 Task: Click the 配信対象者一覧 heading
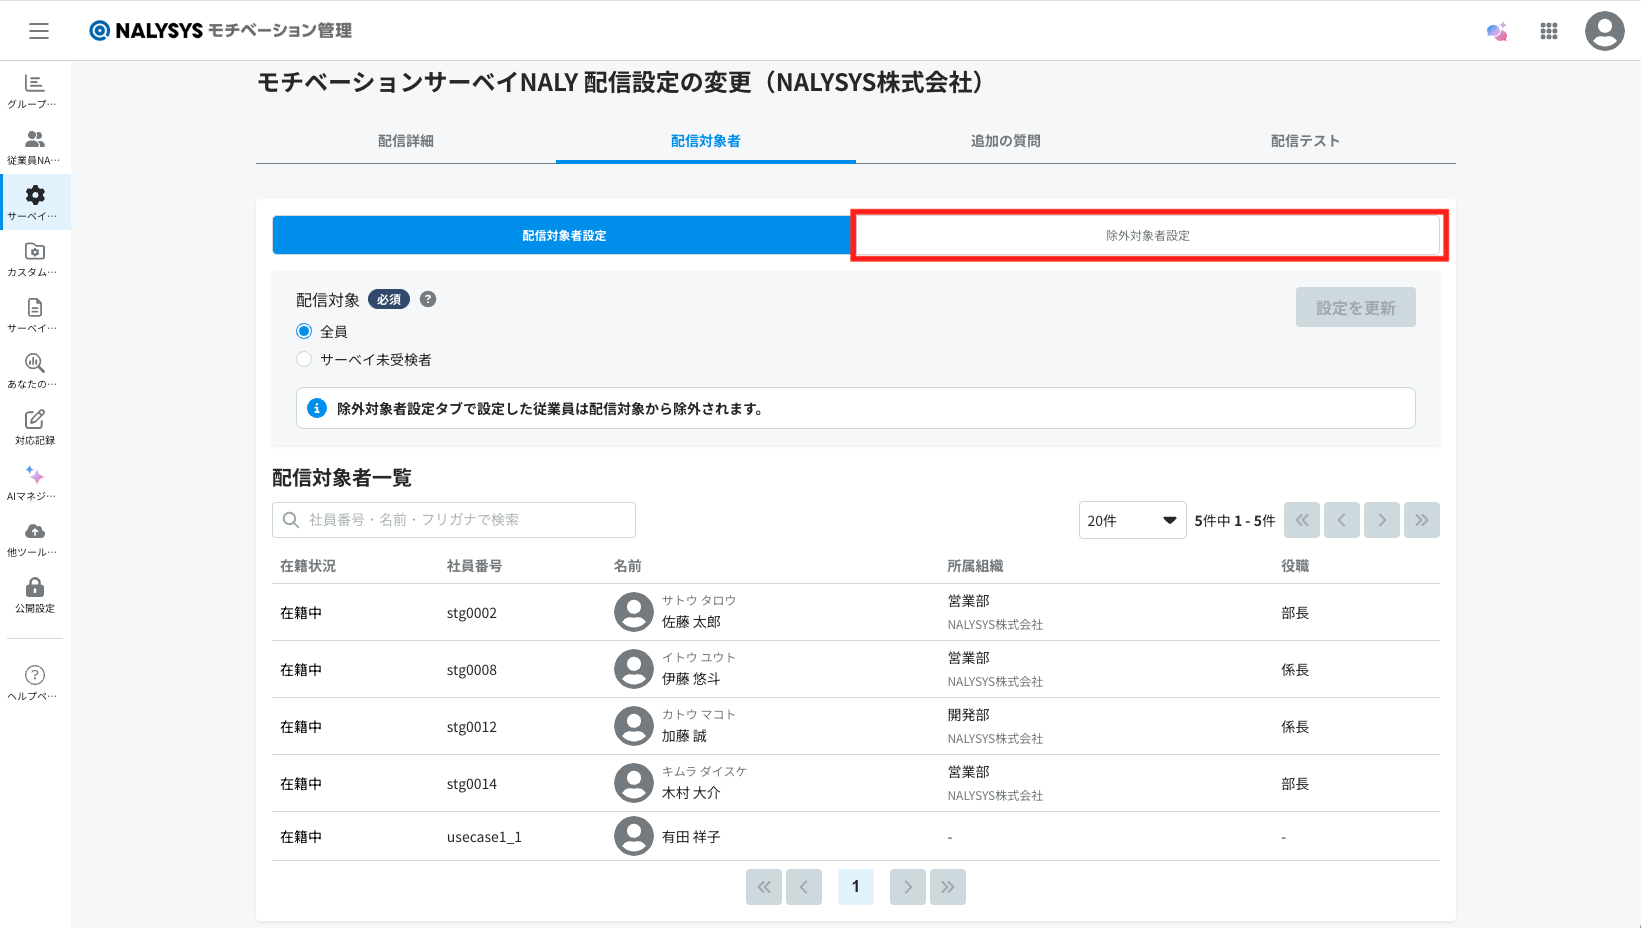342,478
